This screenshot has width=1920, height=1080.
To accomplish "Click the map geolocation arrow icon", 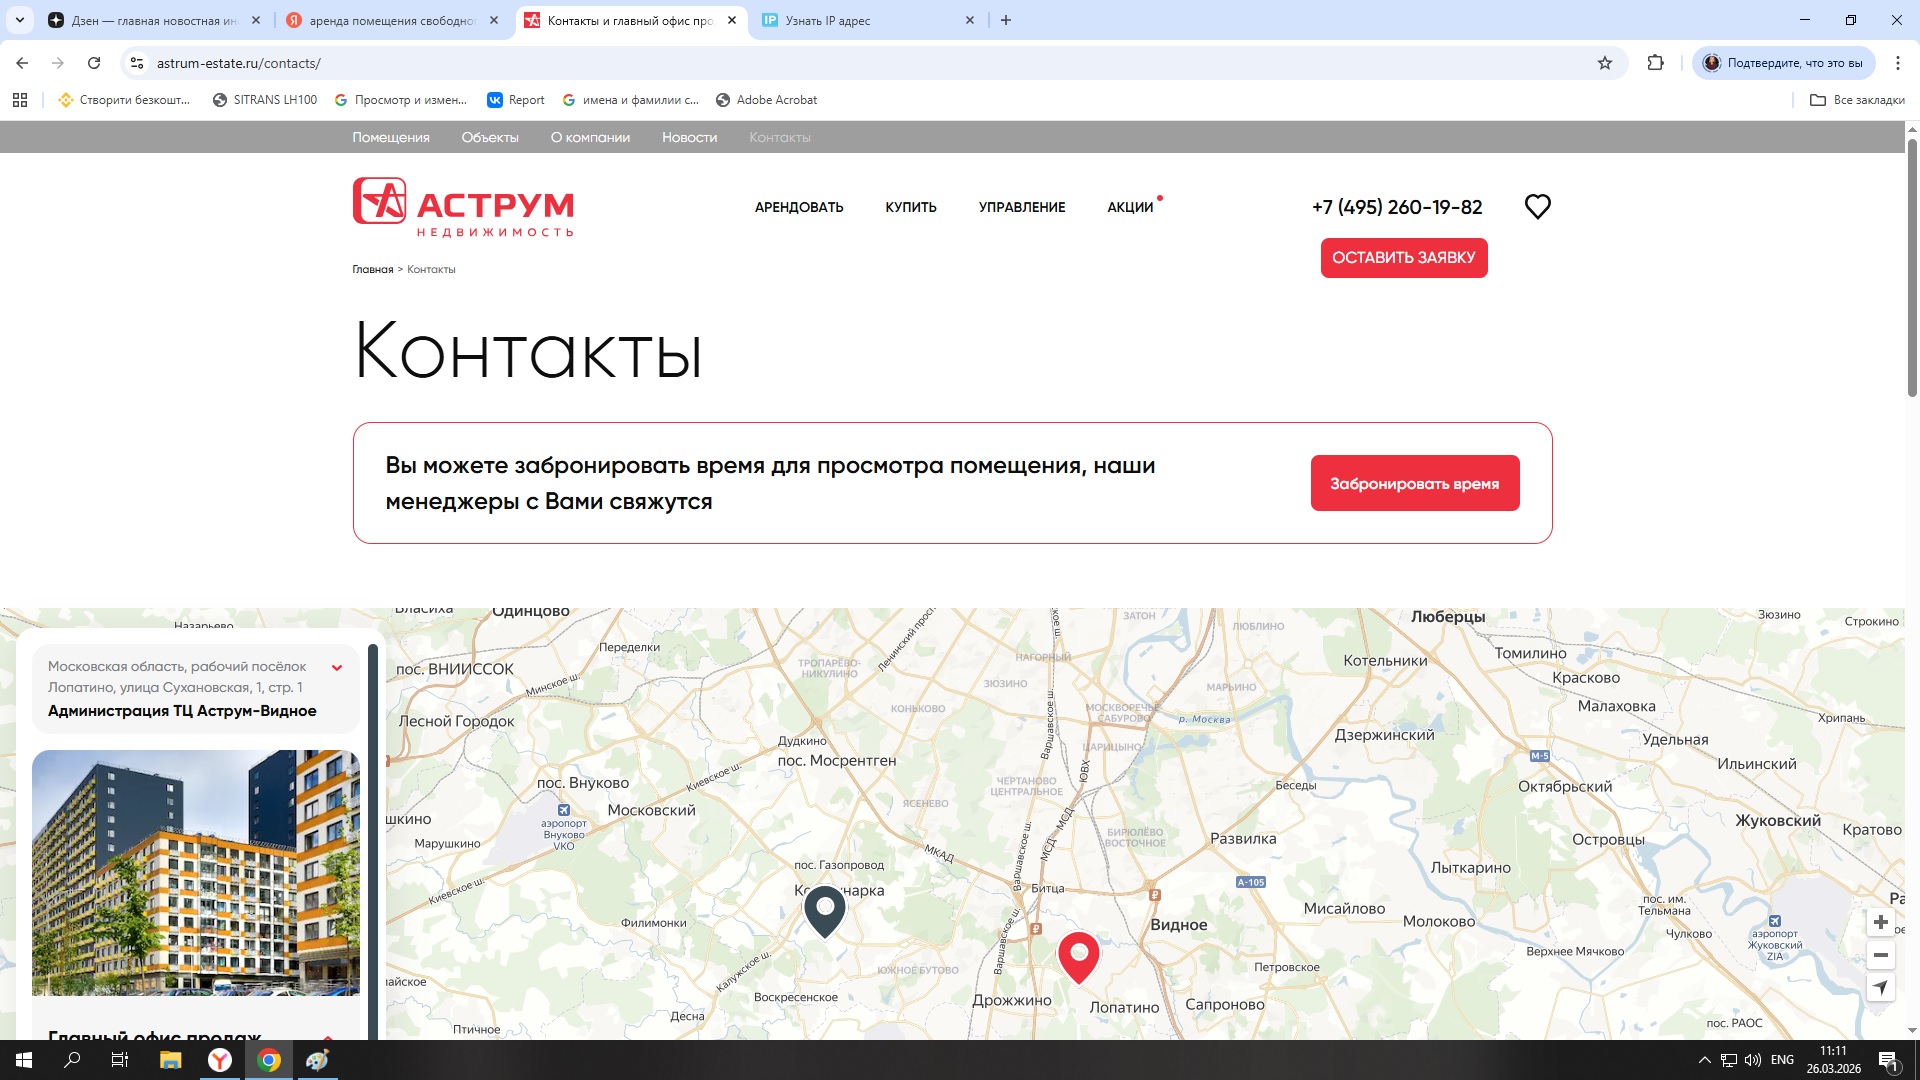I will click(1880, 988).
